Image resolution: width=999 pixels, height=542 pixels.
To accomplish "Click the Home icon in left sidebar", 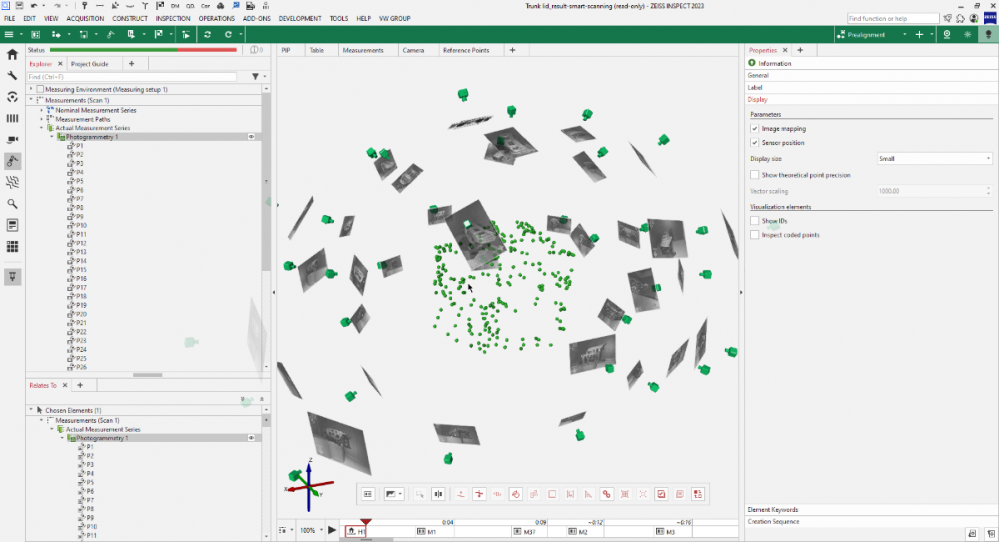I will pos(12,54).
